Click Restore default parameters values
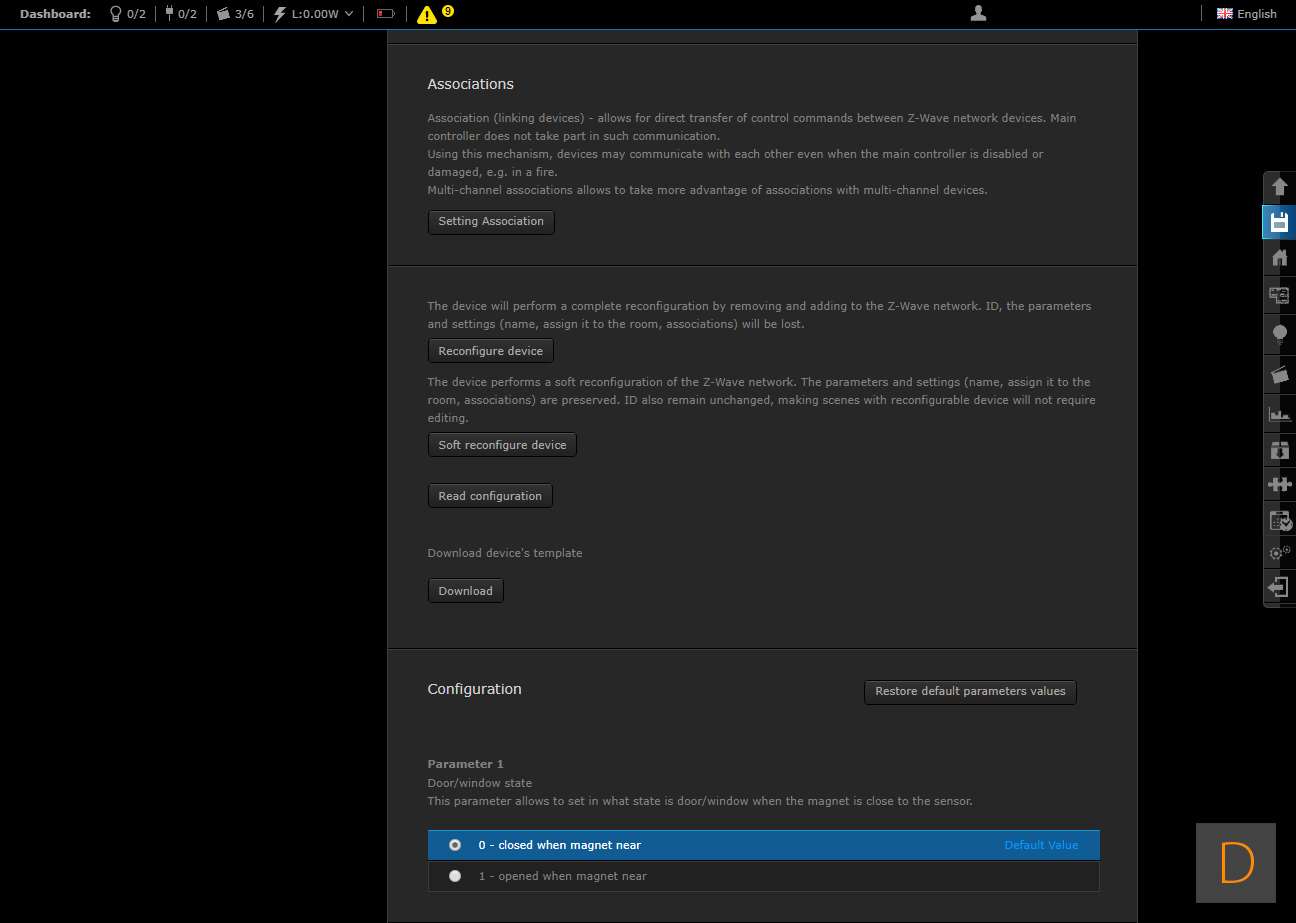Image resolution: width=1296 pixels, height=923 pixels. (x=970, y=691)
